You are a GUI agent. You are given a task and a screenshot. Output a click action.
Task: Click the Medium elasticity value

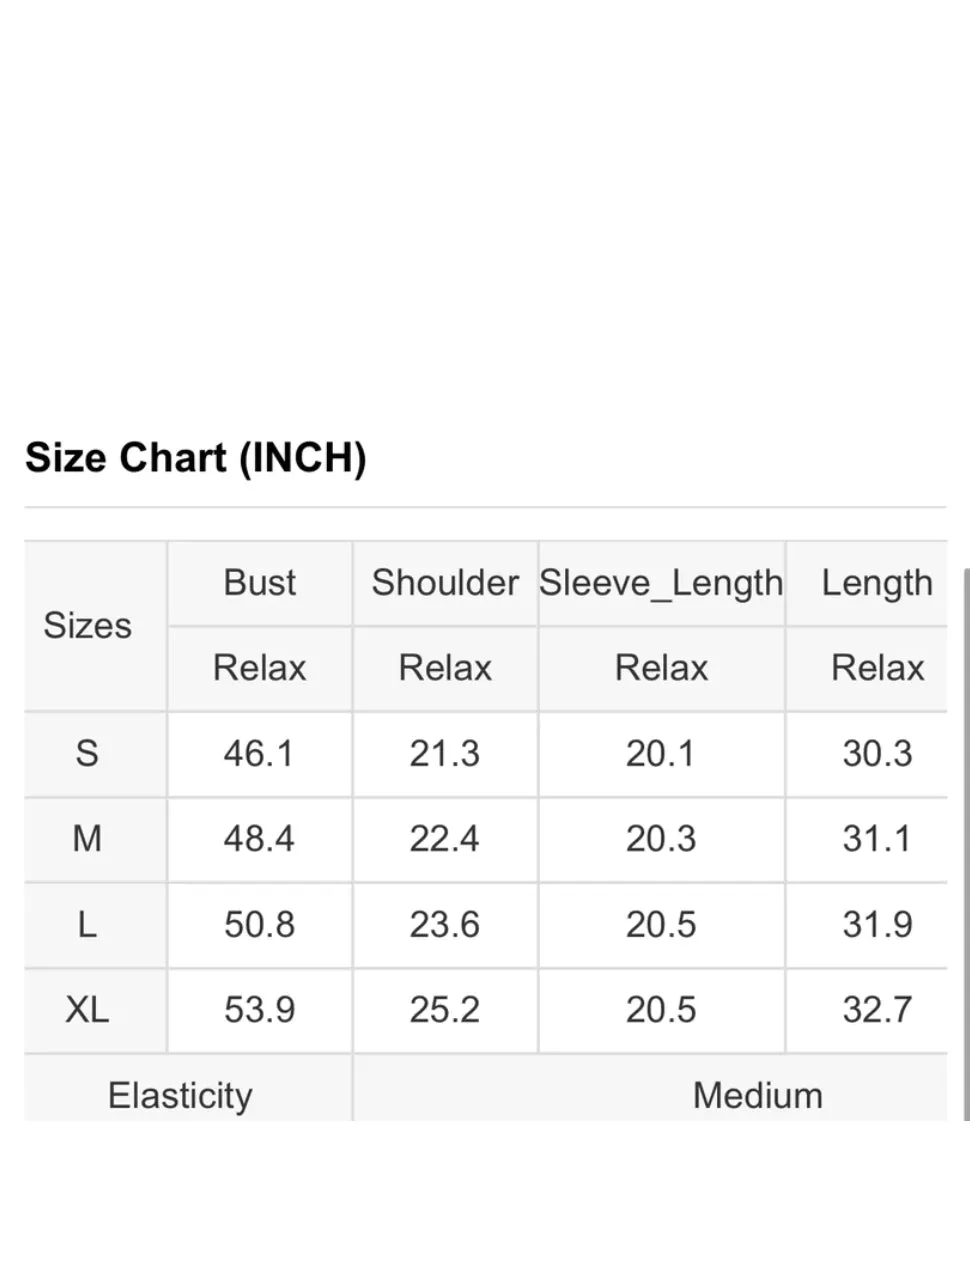(x=758, y=1096)
